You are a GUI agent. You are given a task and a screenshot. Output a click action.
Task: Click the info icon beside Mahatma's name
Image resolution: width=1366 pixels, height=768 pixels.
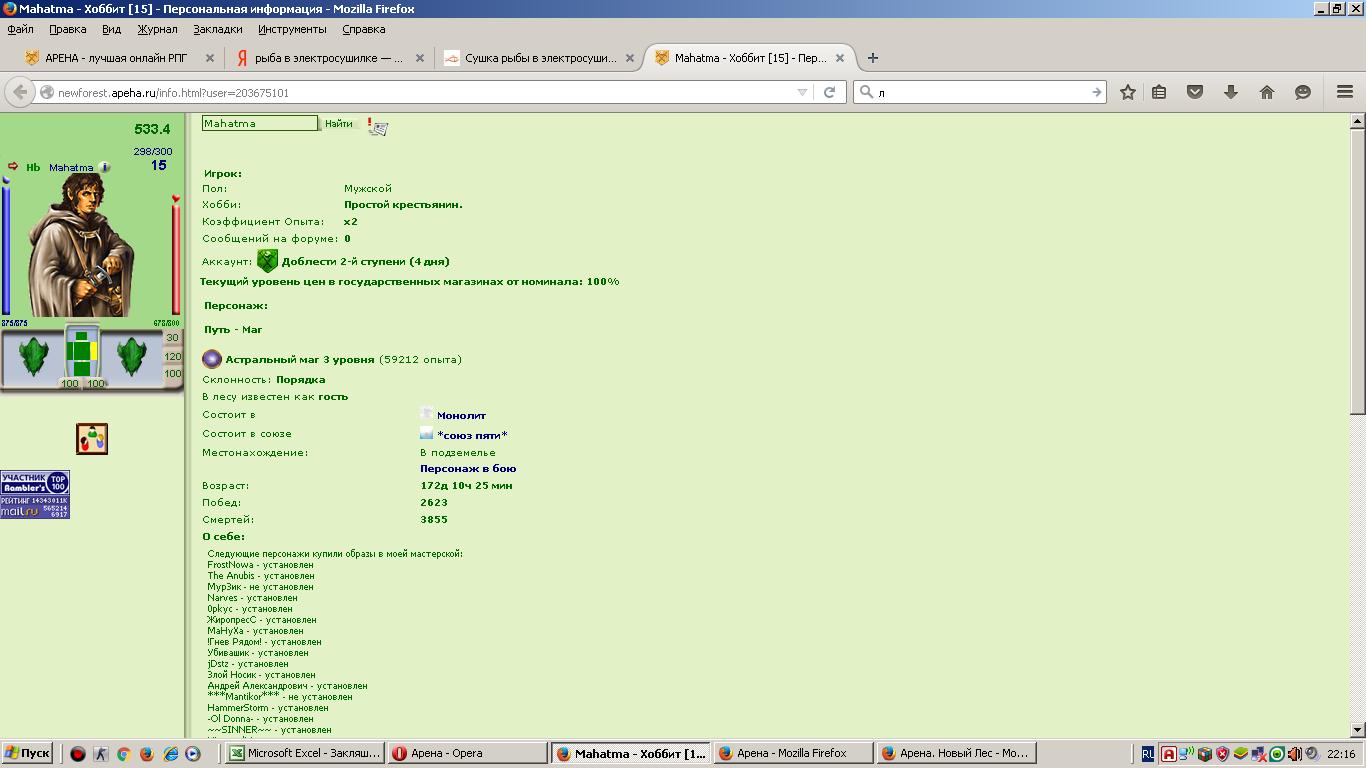coord(105,167)
